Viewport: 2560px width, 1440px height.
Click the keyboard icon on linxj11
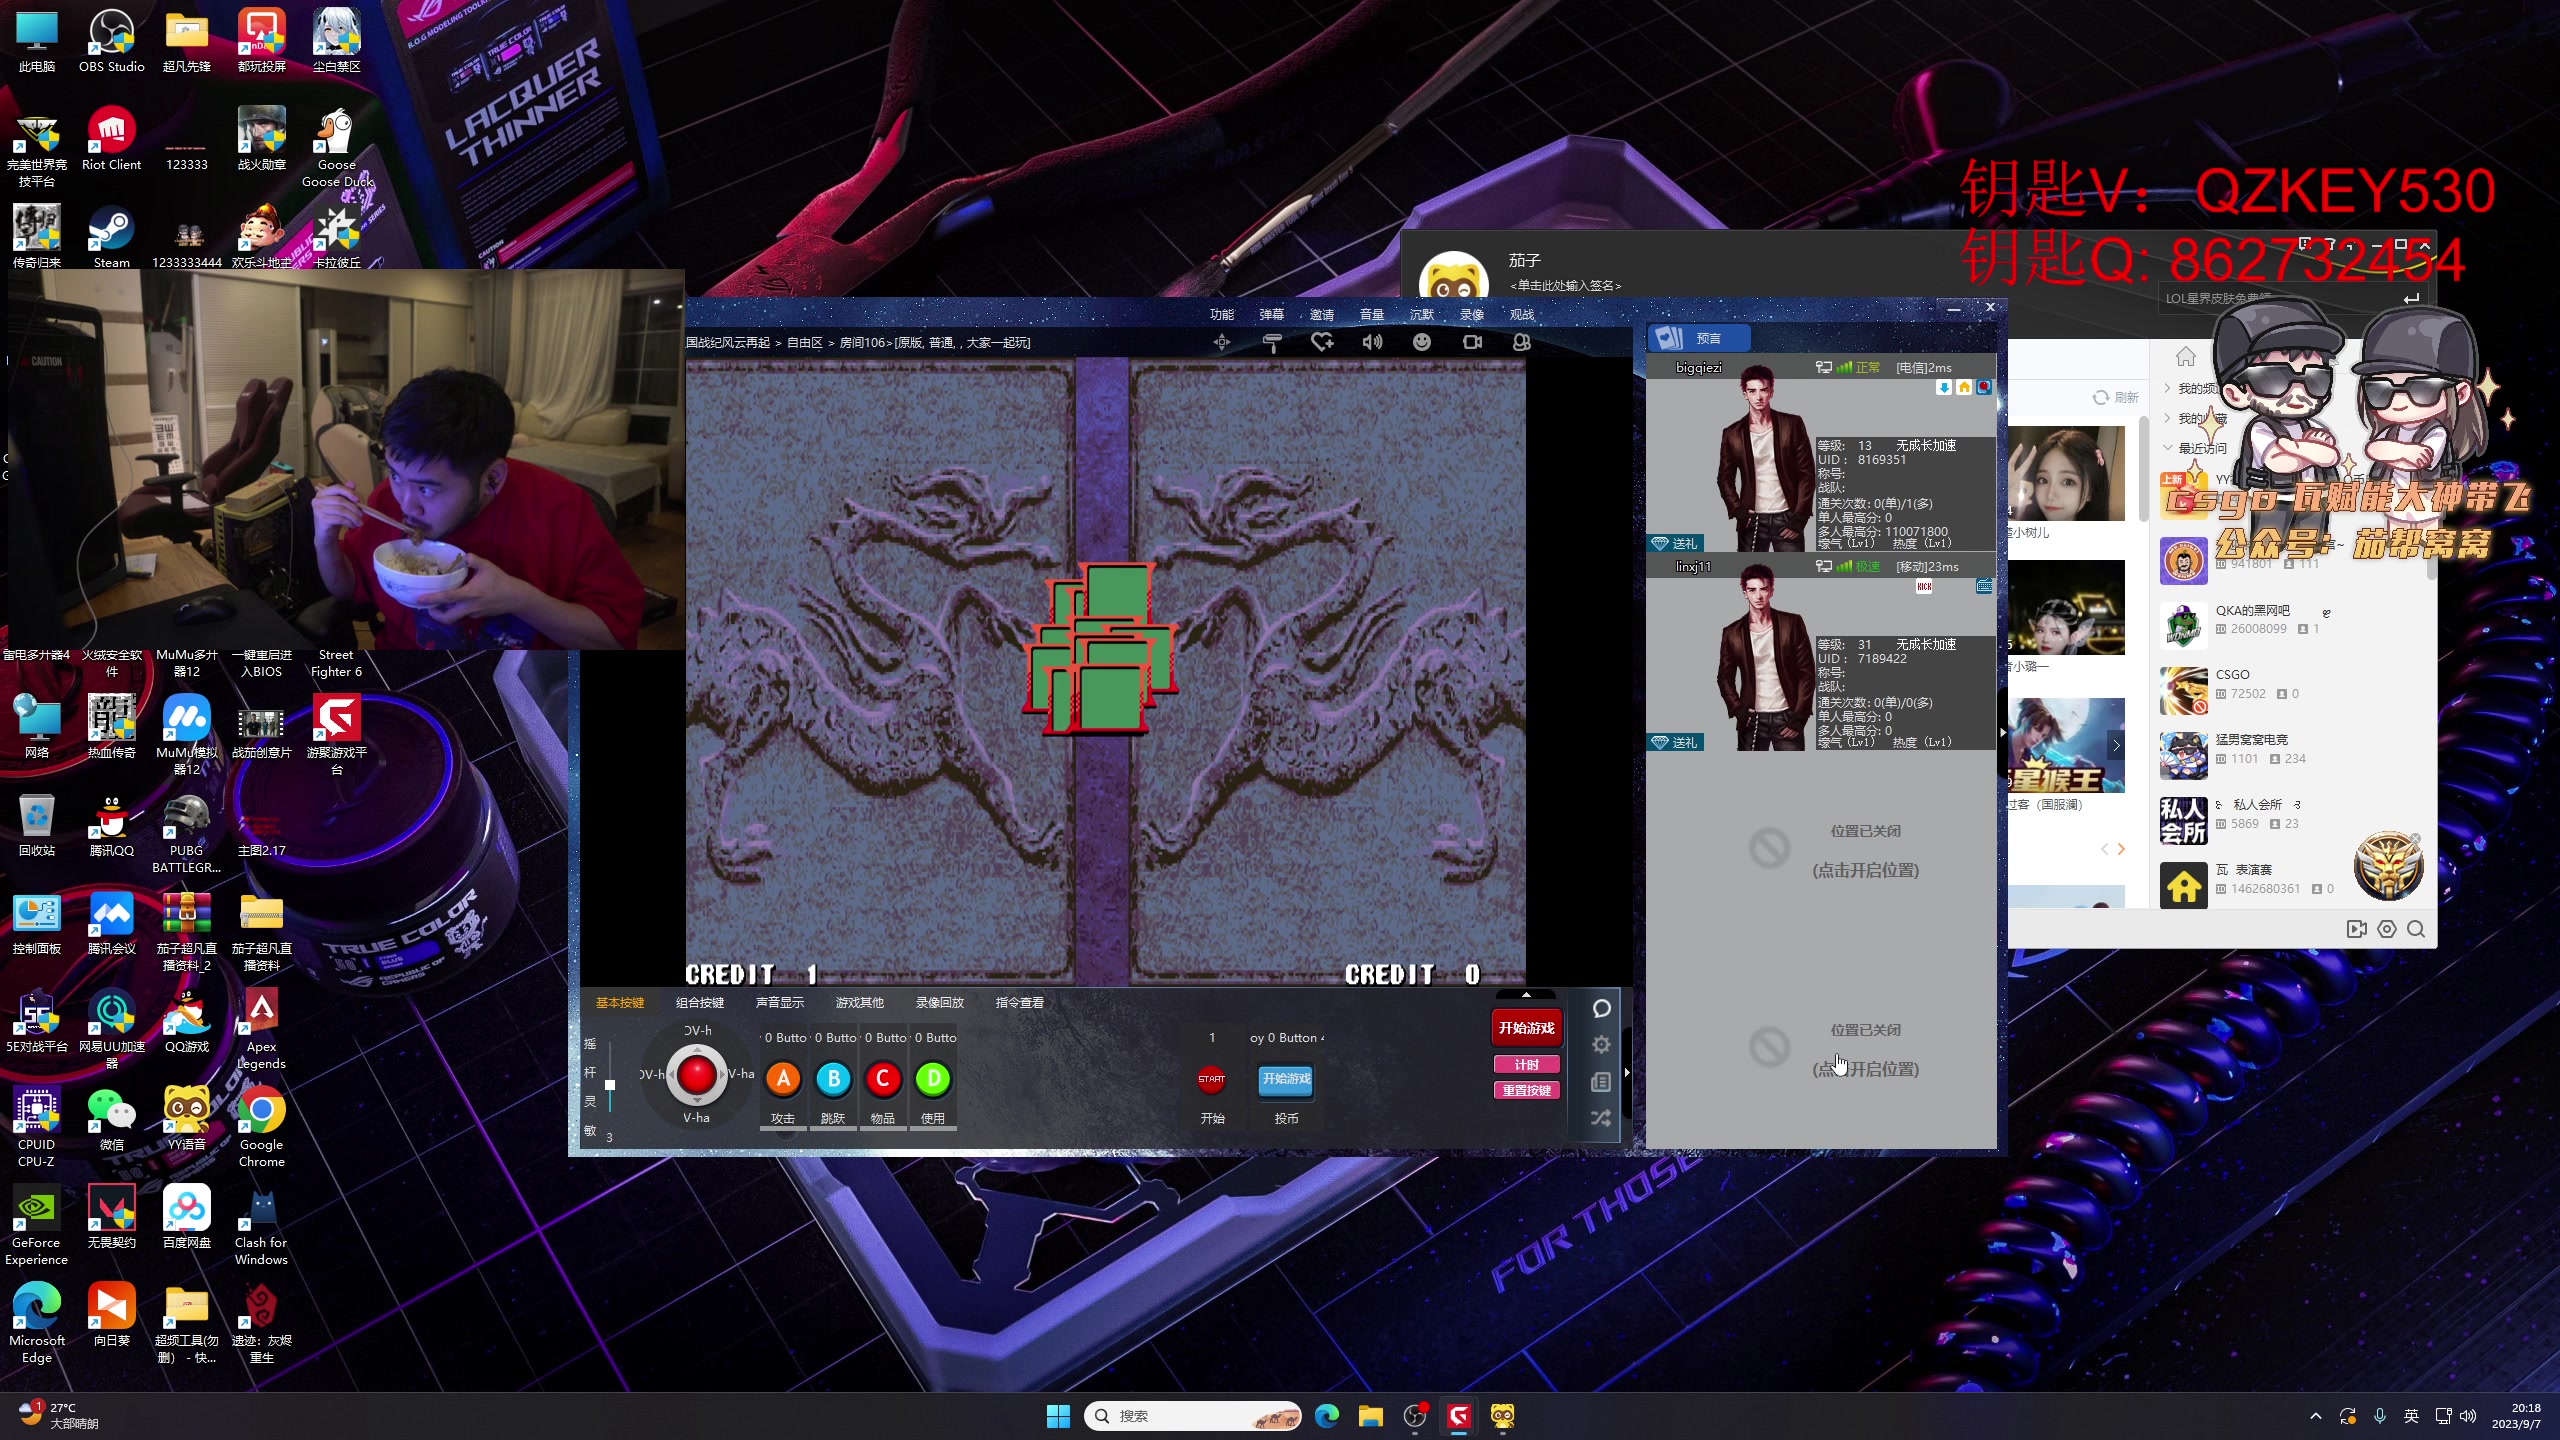[x=1984, y=586]
